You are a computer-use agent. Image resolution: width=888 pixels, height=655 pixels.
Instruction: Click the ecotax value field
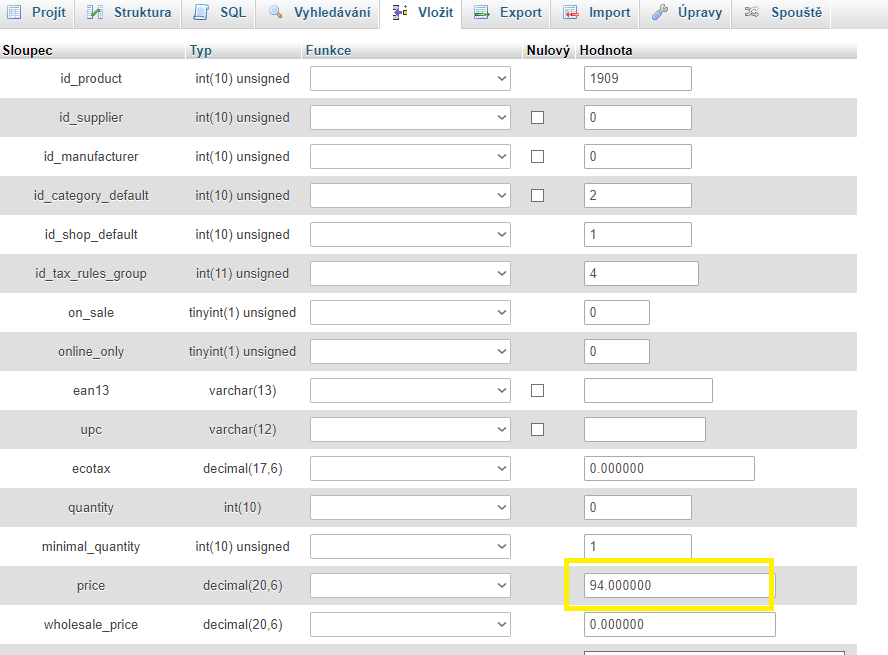[669, 469]
